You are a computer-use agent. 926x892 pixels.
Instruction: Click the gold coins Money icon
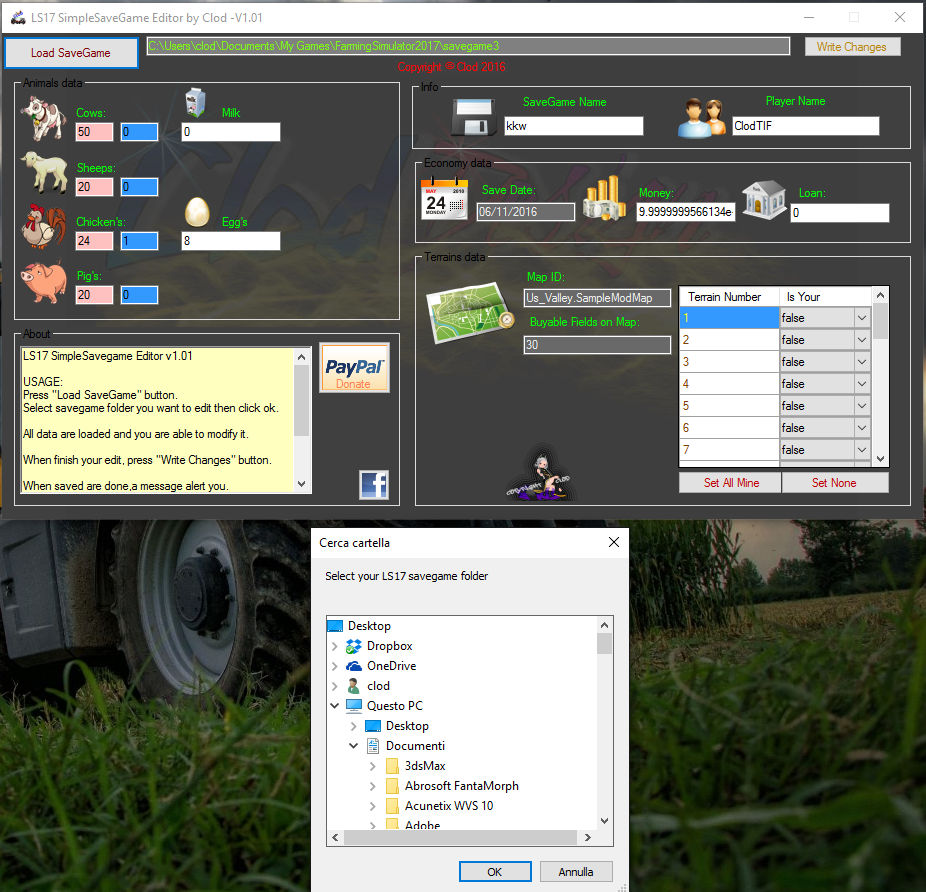[605, 198]
